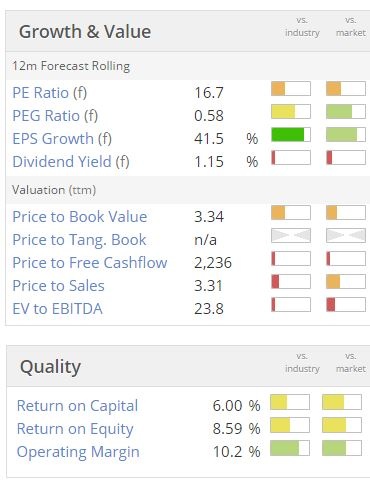Click PE Ratio orange market comparison bar
This screenshot has width=370, height=487.
[x=346, y=89]
